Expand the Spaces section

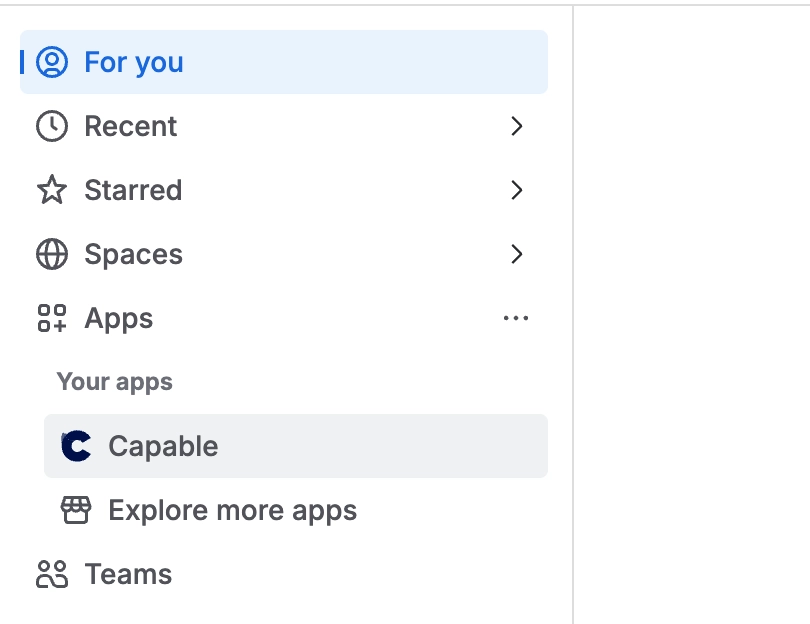point(517,254)
